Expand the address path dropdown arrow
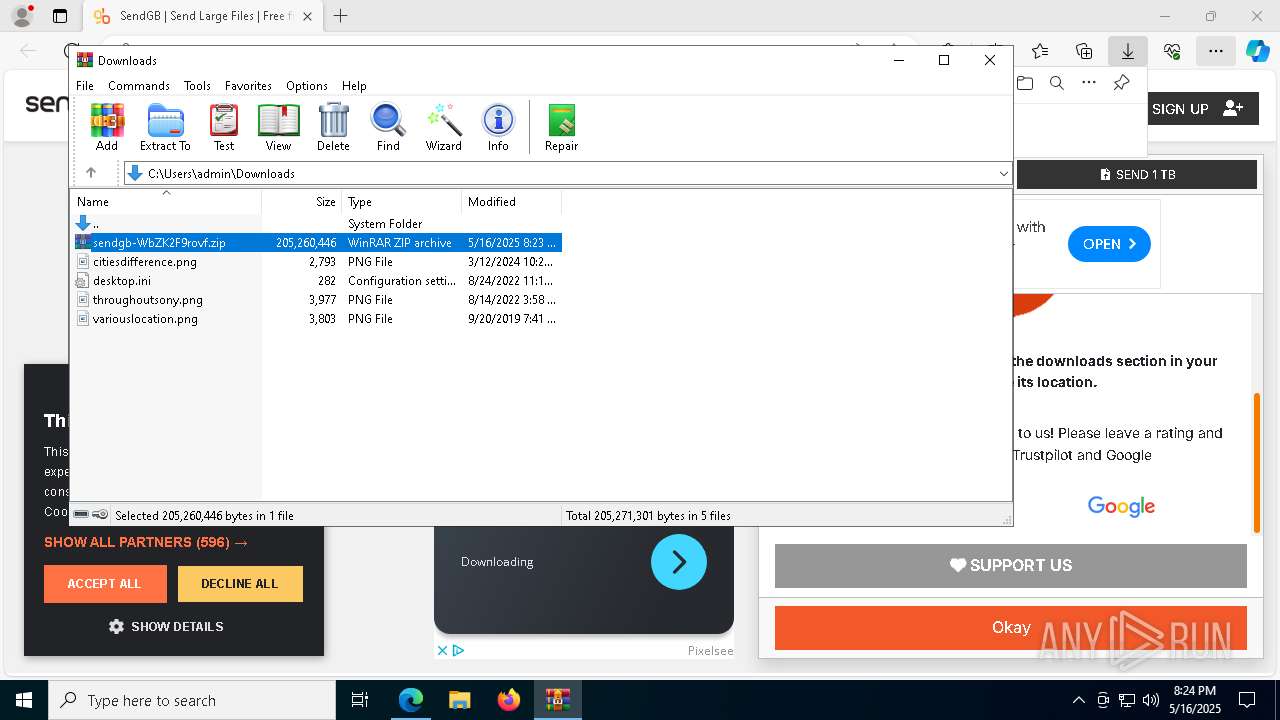Viewport: 1280px width, 720px height. tap(1003, 173)
